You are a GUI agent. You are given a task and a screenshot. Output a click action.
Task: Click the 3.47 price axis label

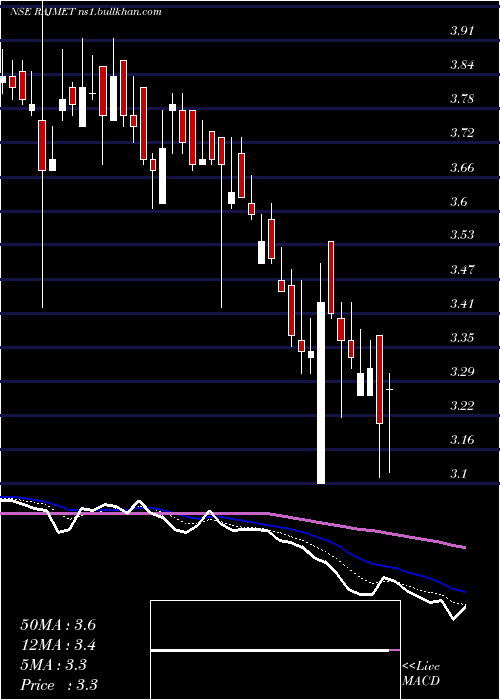(462, 270)
